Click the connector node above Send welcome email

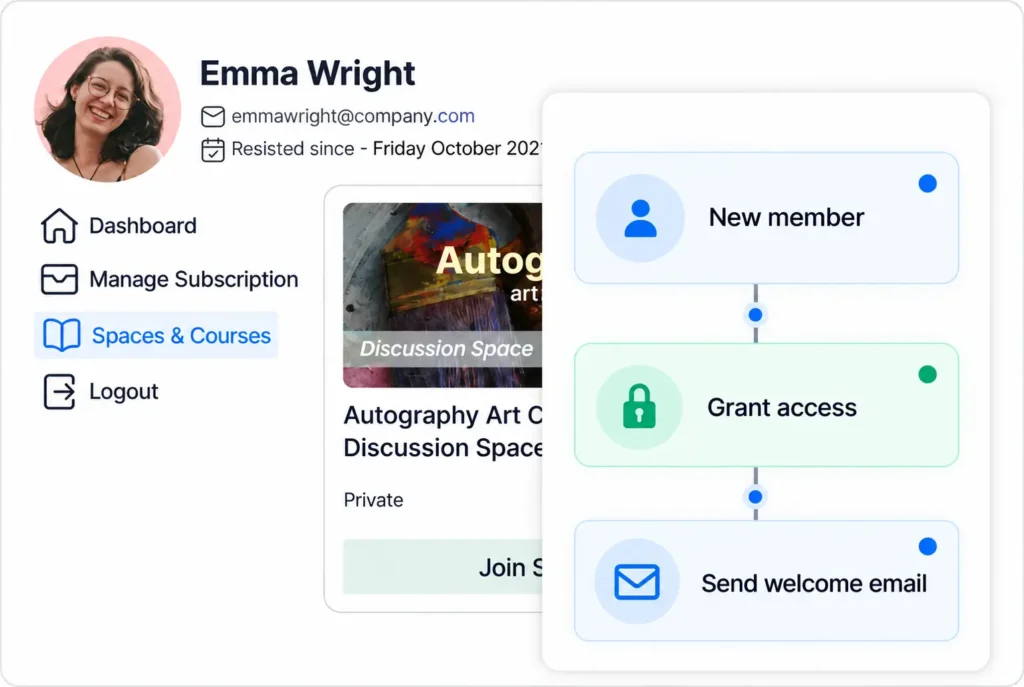coord(756,497)
